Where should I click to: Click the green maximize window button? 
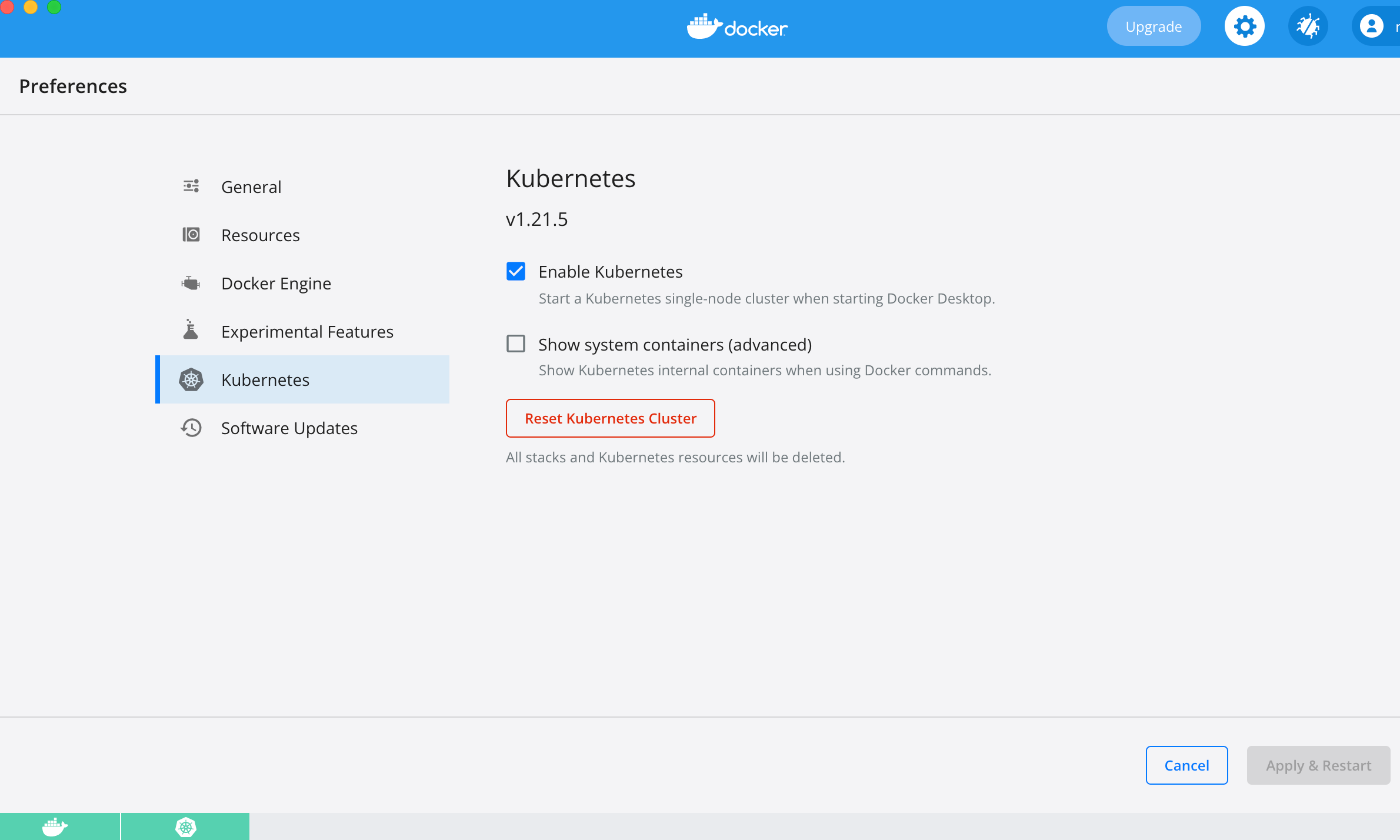coord(54,6)
